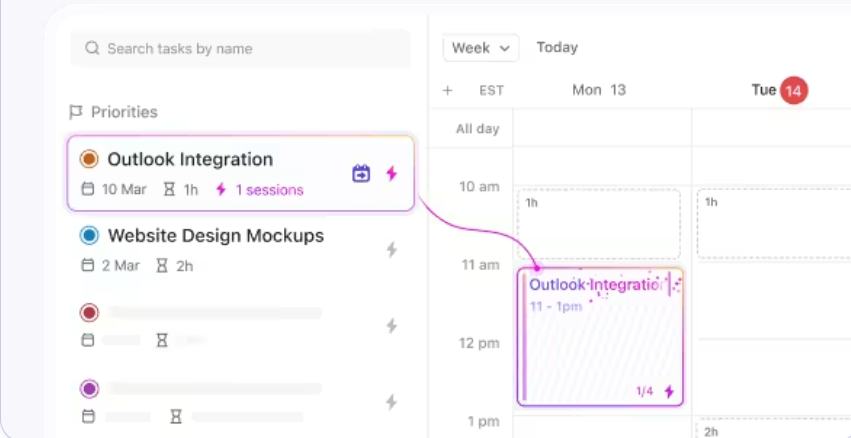Jump to Today in the calendar
This screenshot has height=438, width=851.
coord(557,48)
